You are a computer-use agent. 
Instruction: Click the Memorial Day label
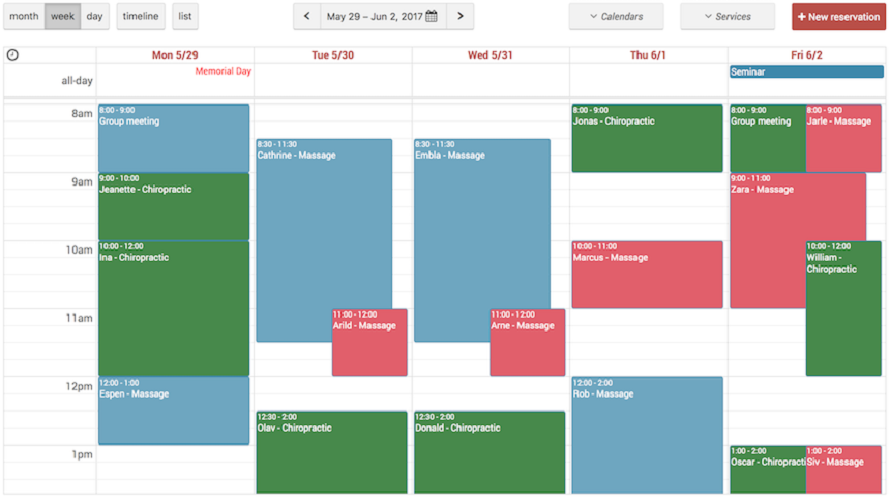(x=223, y=72)
